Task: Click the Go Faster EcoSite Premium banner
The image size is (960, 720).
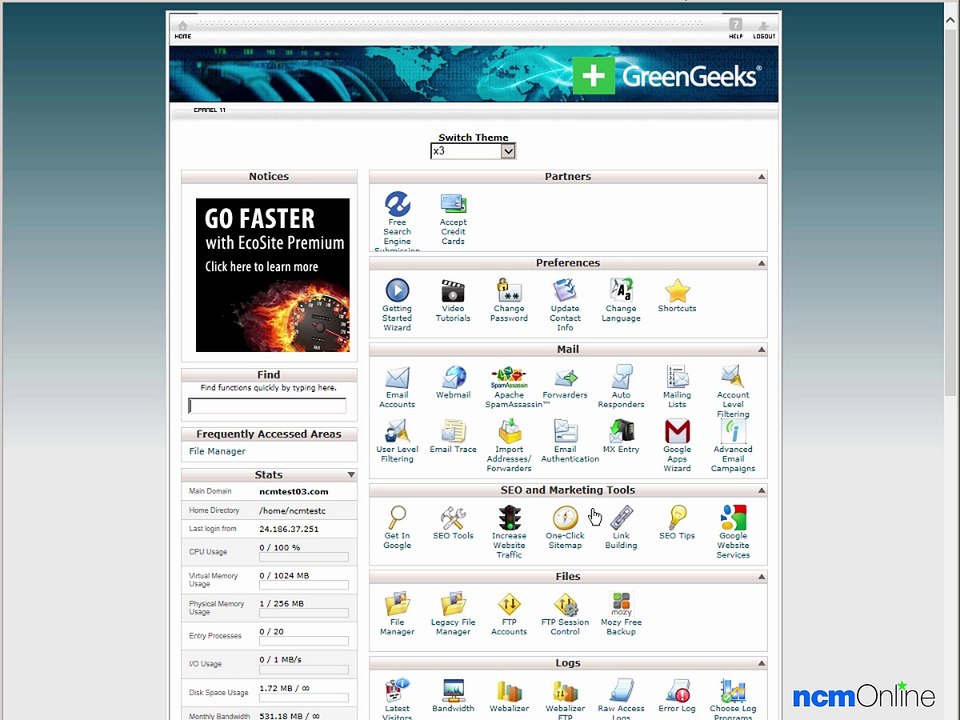Action: tap(272, 275)
